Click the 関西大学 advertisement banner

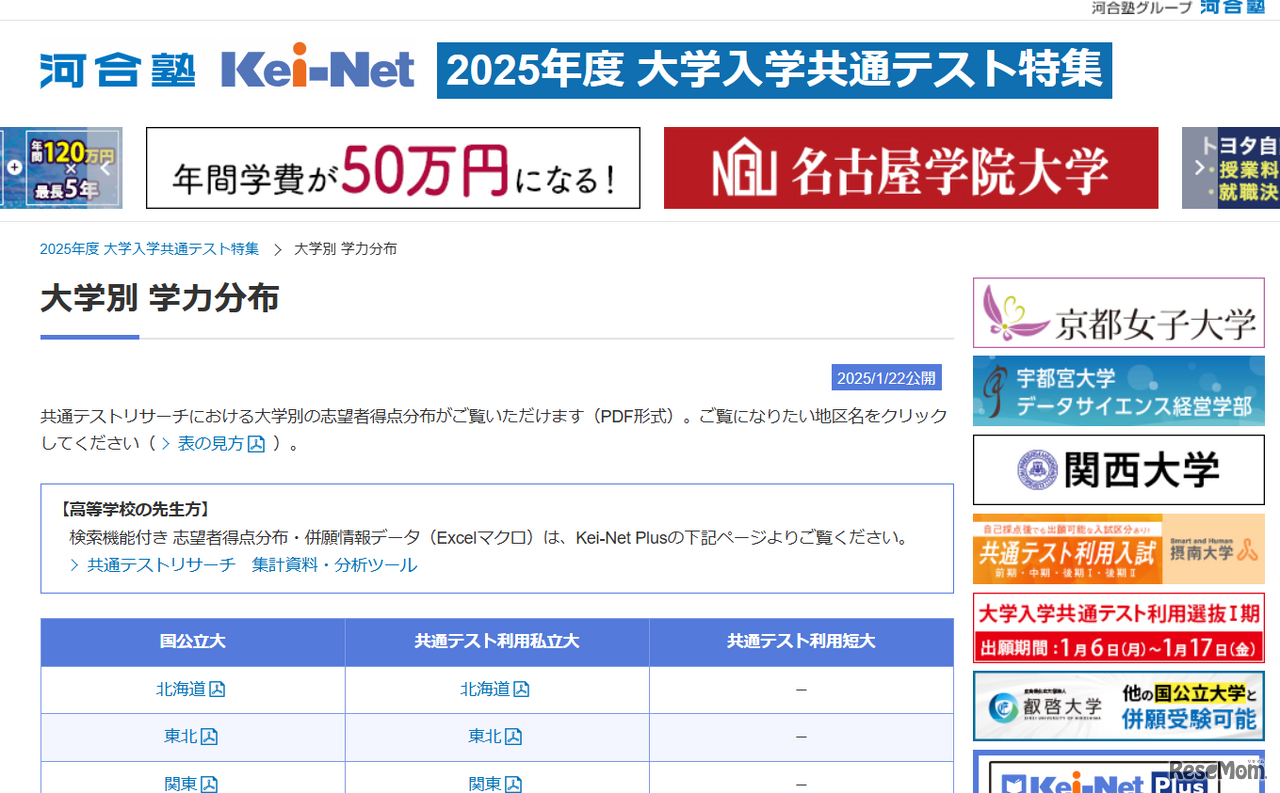pyautogui.click(x=1118, y=470)
